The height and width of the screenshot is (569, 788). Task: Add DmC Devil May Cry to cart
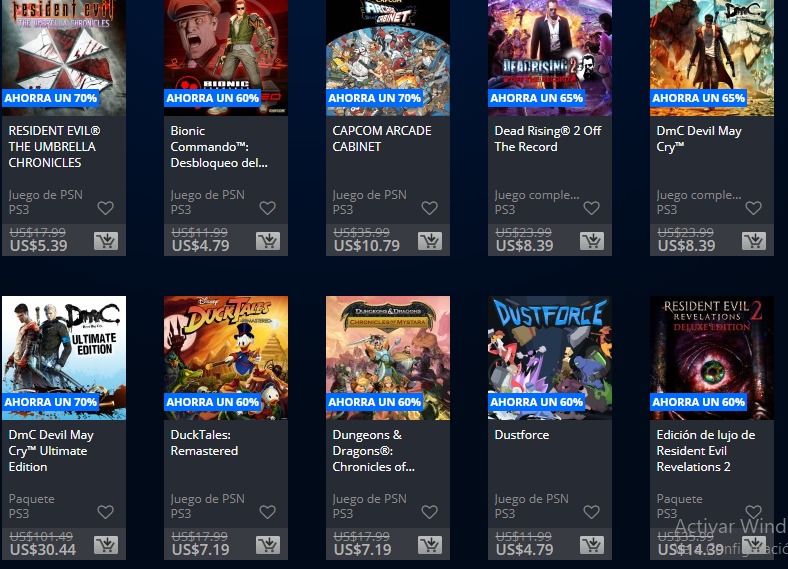pos(754,241)
